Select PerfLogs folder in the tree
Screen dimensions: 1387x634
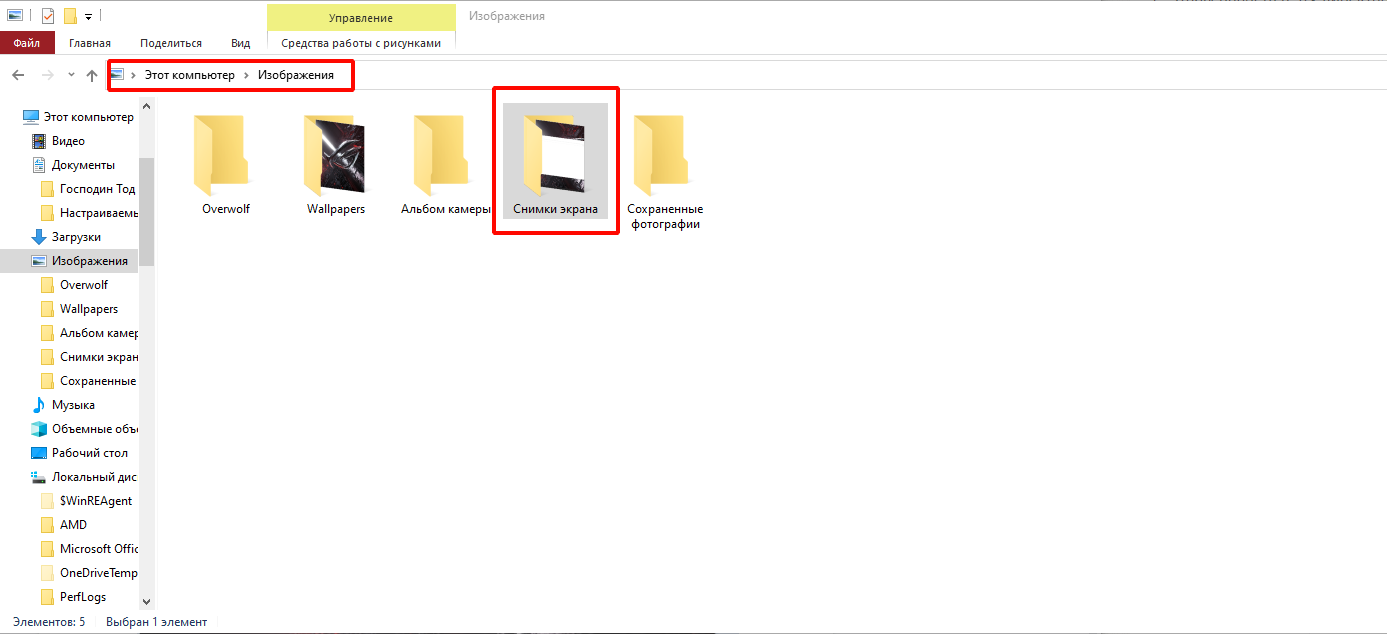[83, 597]
